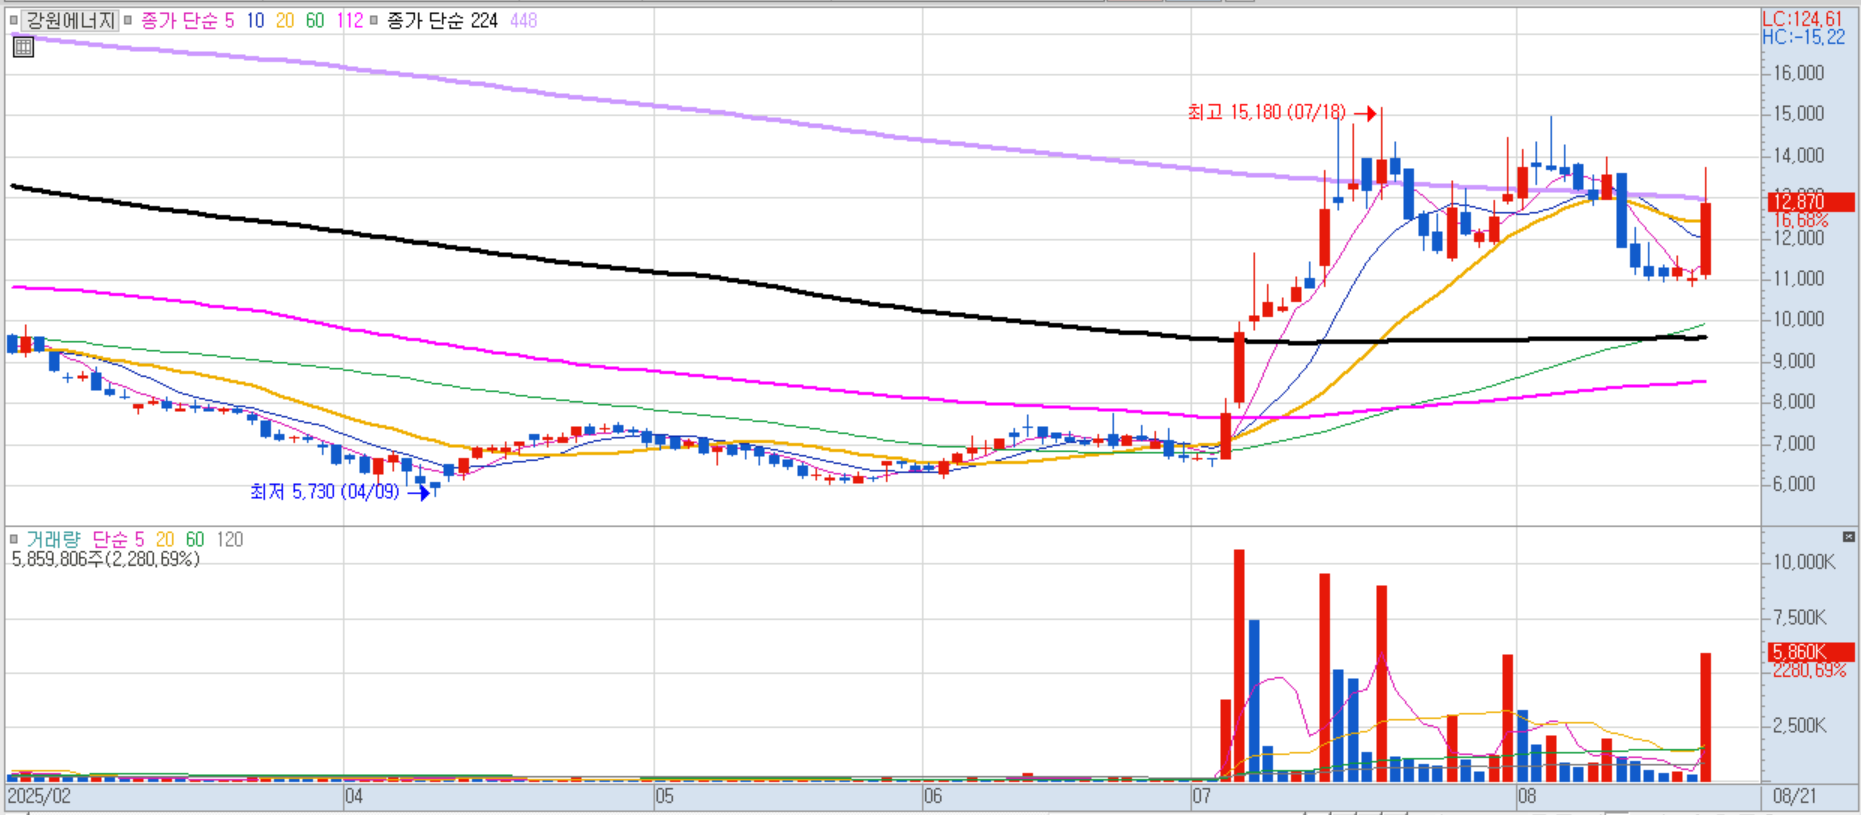Click the gray 120 volume average label
The width and height of the screenshot is (1861, 815).
pos(230,539)
